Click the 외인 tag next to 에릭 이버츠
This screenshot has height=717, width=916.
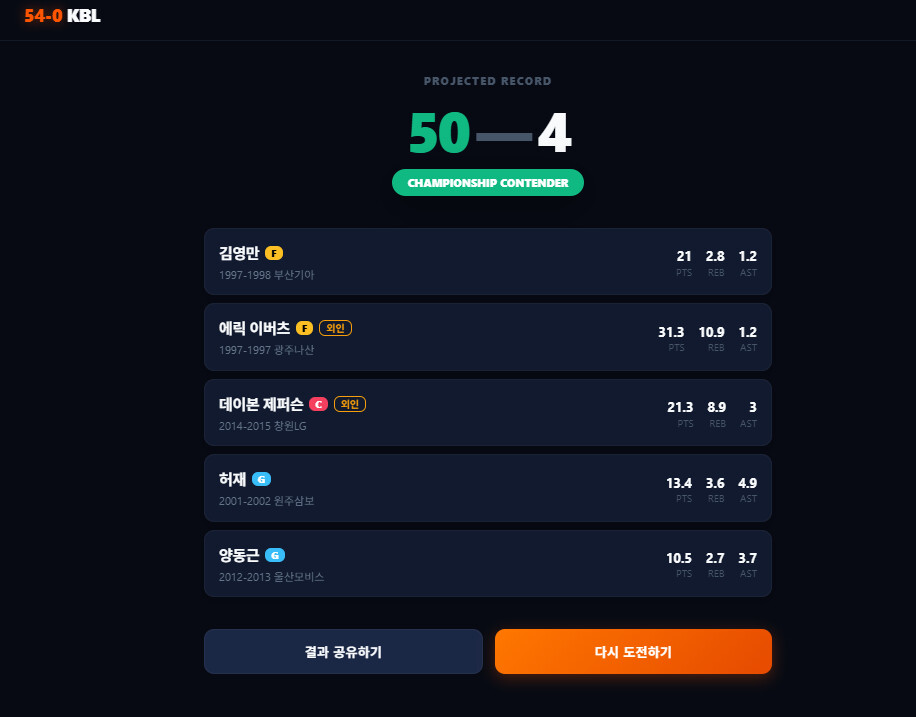click(335, 328)
